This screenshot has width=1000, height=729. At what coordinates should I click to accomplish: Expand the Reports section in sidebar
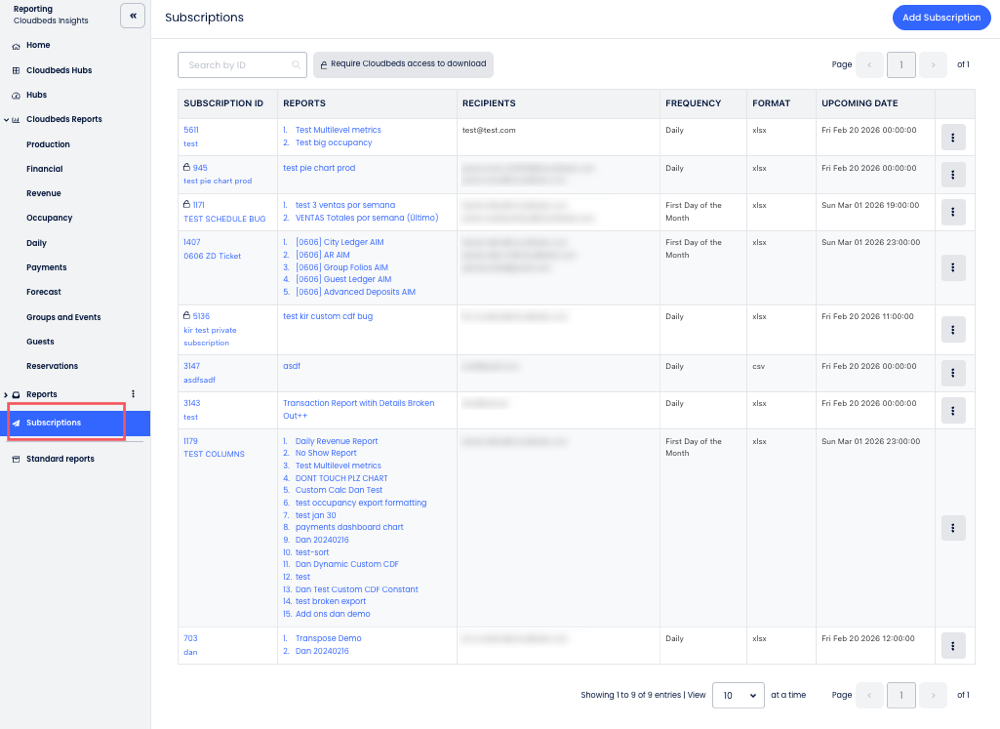[6, 395]
